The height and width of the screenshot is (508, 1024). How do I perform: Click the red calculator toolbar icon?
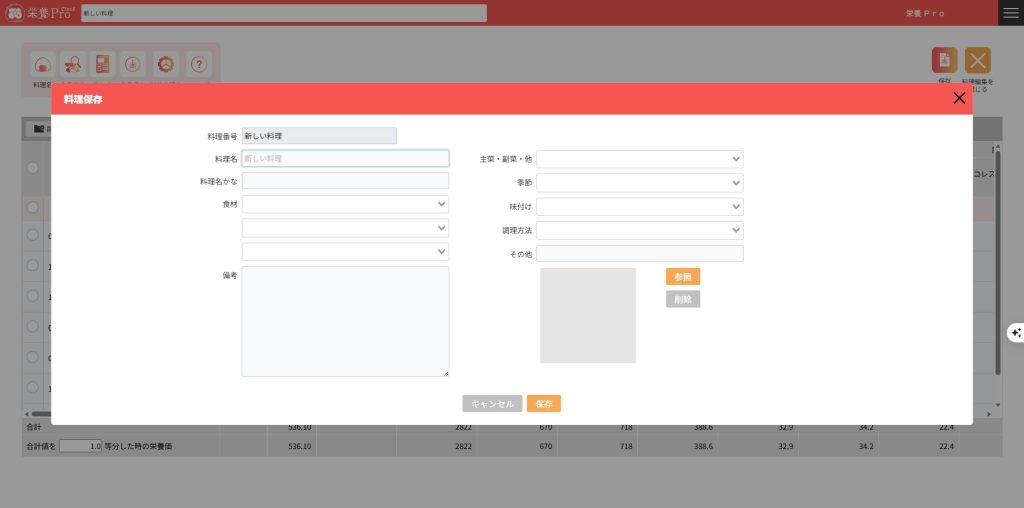[x=103, y=65]
